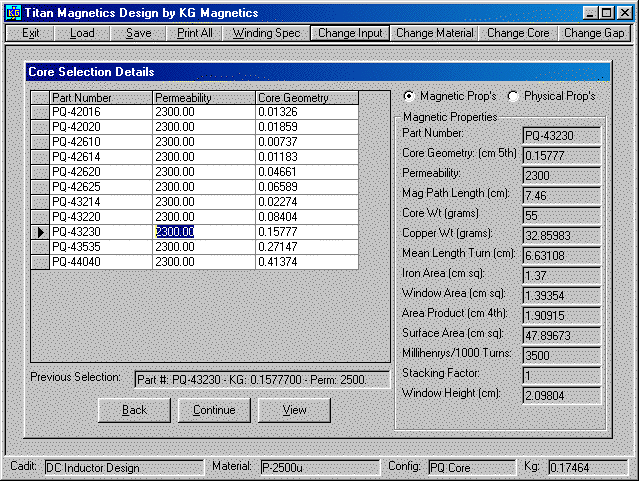Click core geometry value 0.27147
Image resolution: width=639 pixels, height=481 pixels.
307,247
